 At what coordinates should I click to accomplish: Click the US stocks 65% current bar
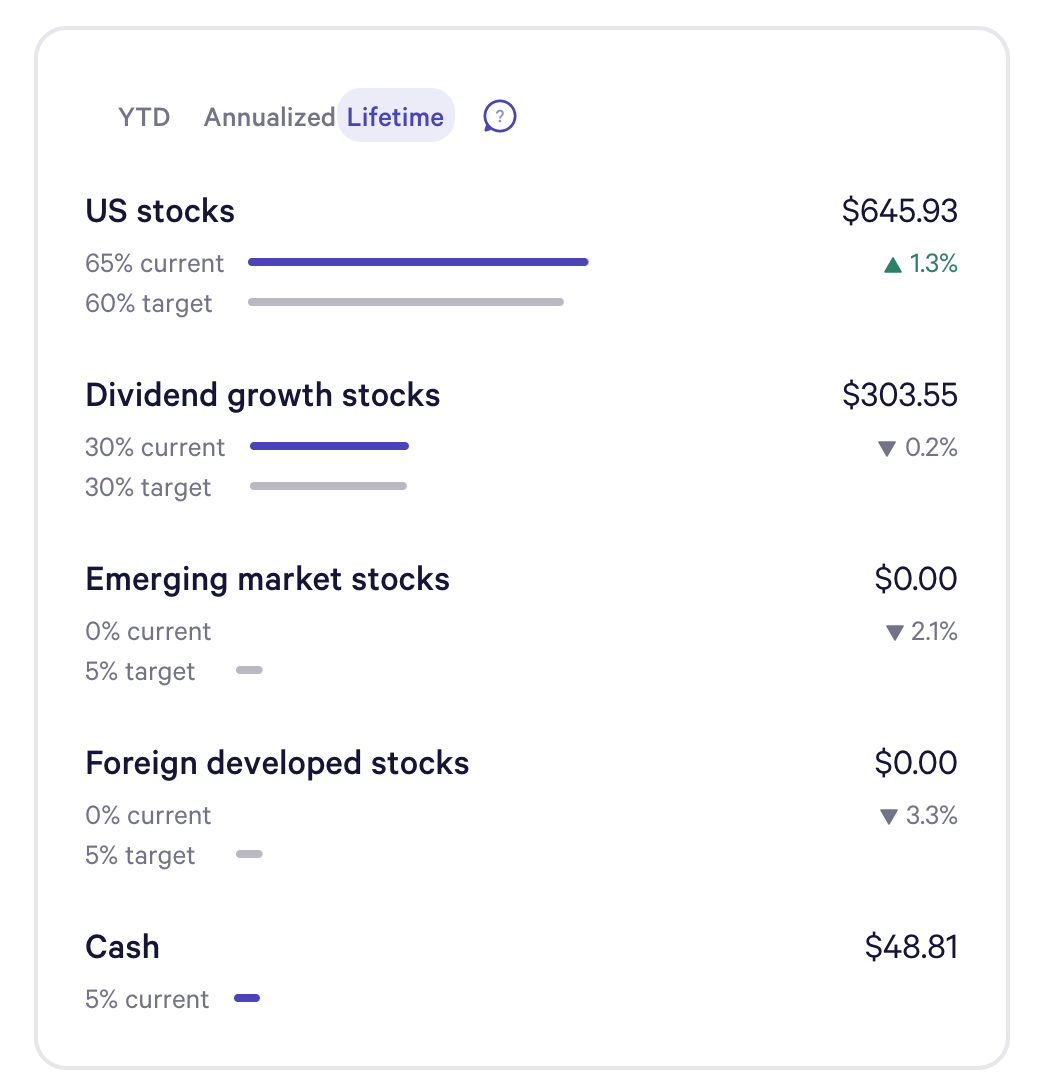pos(418,262)
